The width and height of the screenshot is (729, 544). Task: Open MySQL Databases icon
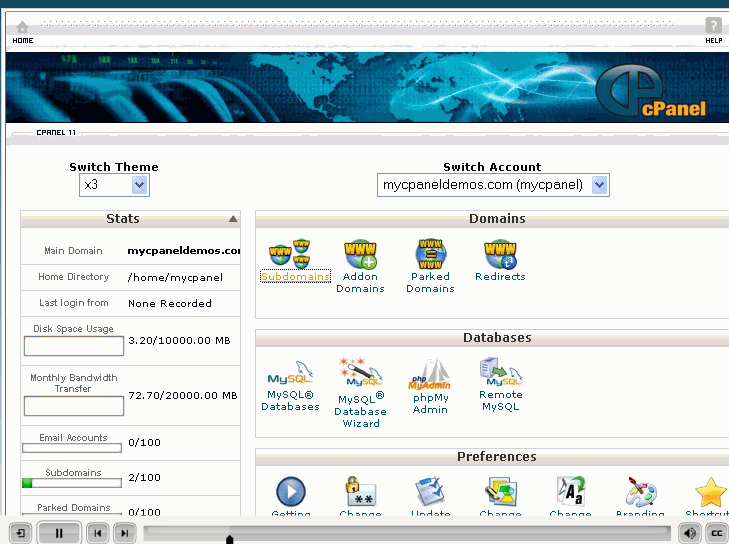pos(290,373)
